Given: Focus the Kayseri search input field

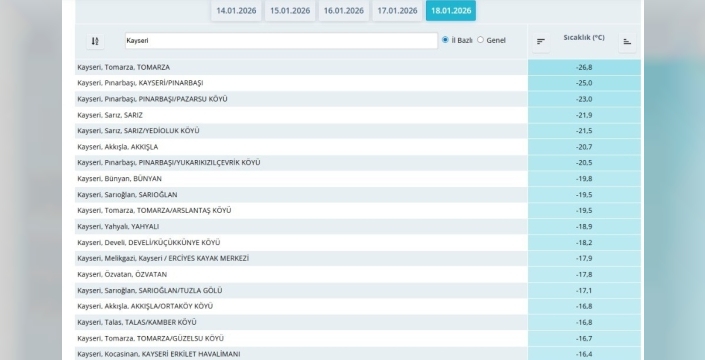Looking at the screenshot, I should point(281,40).
